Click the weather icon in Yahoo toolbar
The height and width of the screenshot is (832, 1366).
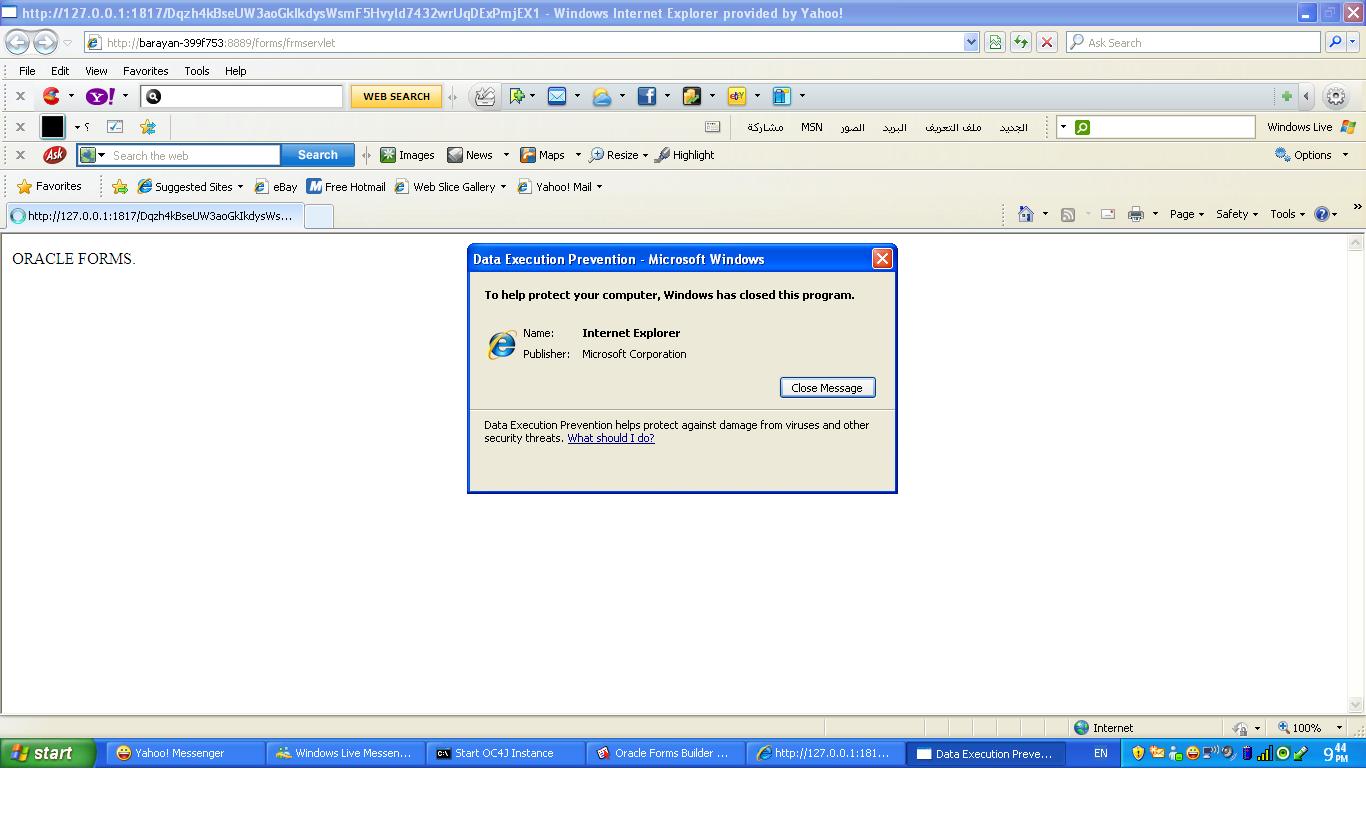[x=602, y=96]
